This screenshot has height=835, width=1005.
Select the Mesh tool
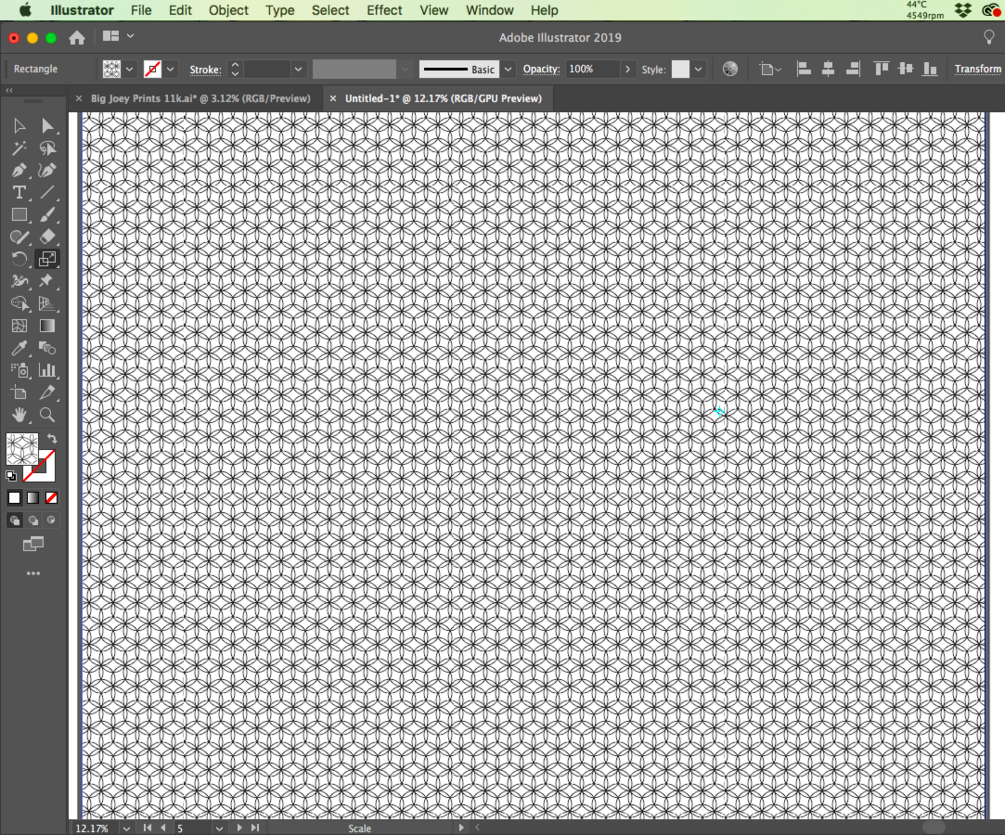pos(19,326)
